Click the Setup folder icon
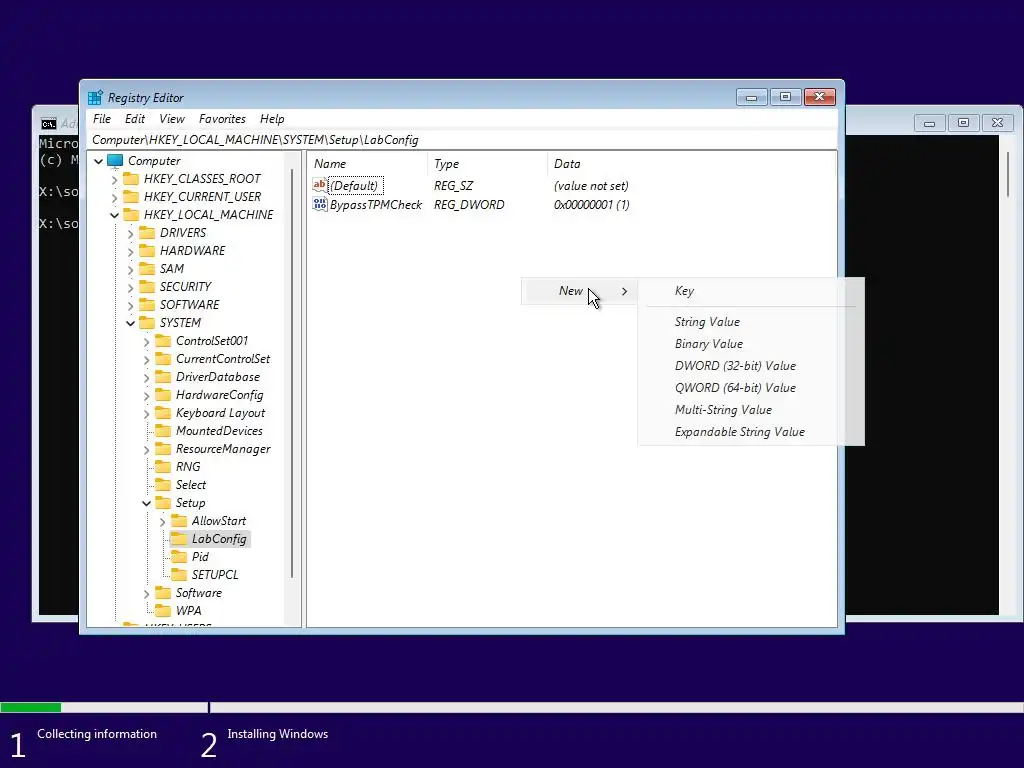 click(163, 503)
